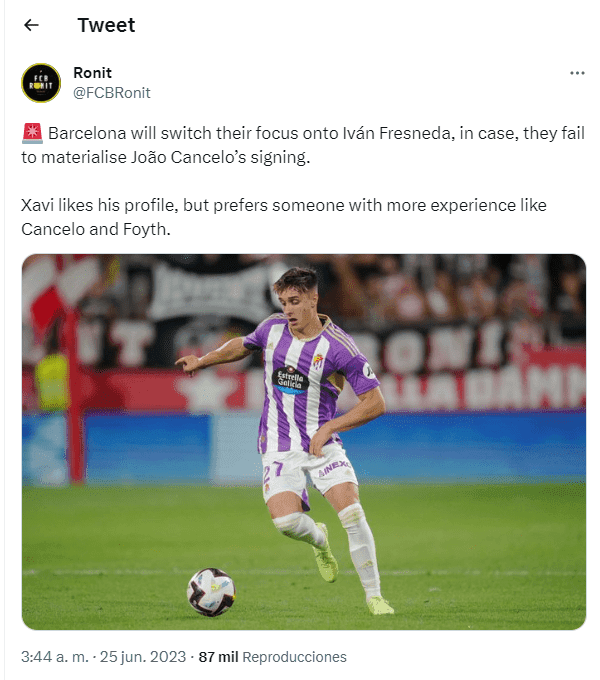The height and width of the screenshot is (680, 600).
Task: Click the 25 jun. 2023 date
Action: pos(143,657)
